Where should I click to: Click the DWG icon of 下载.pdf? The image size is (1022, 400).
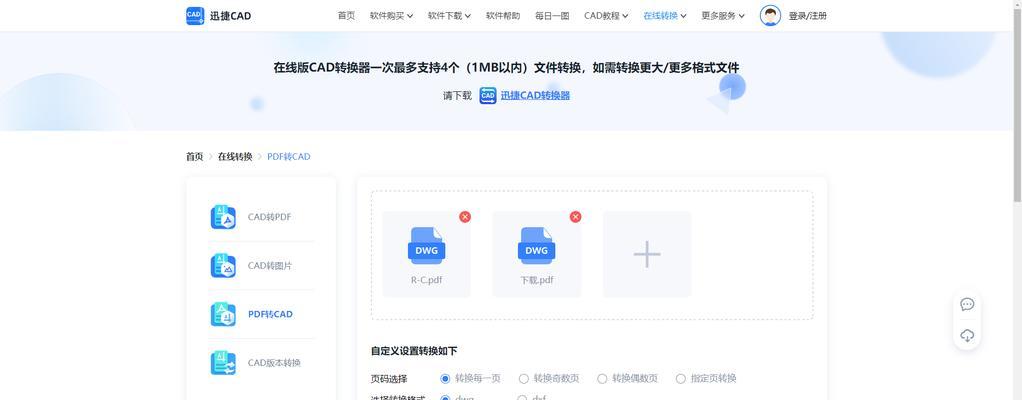click(536, 246)
